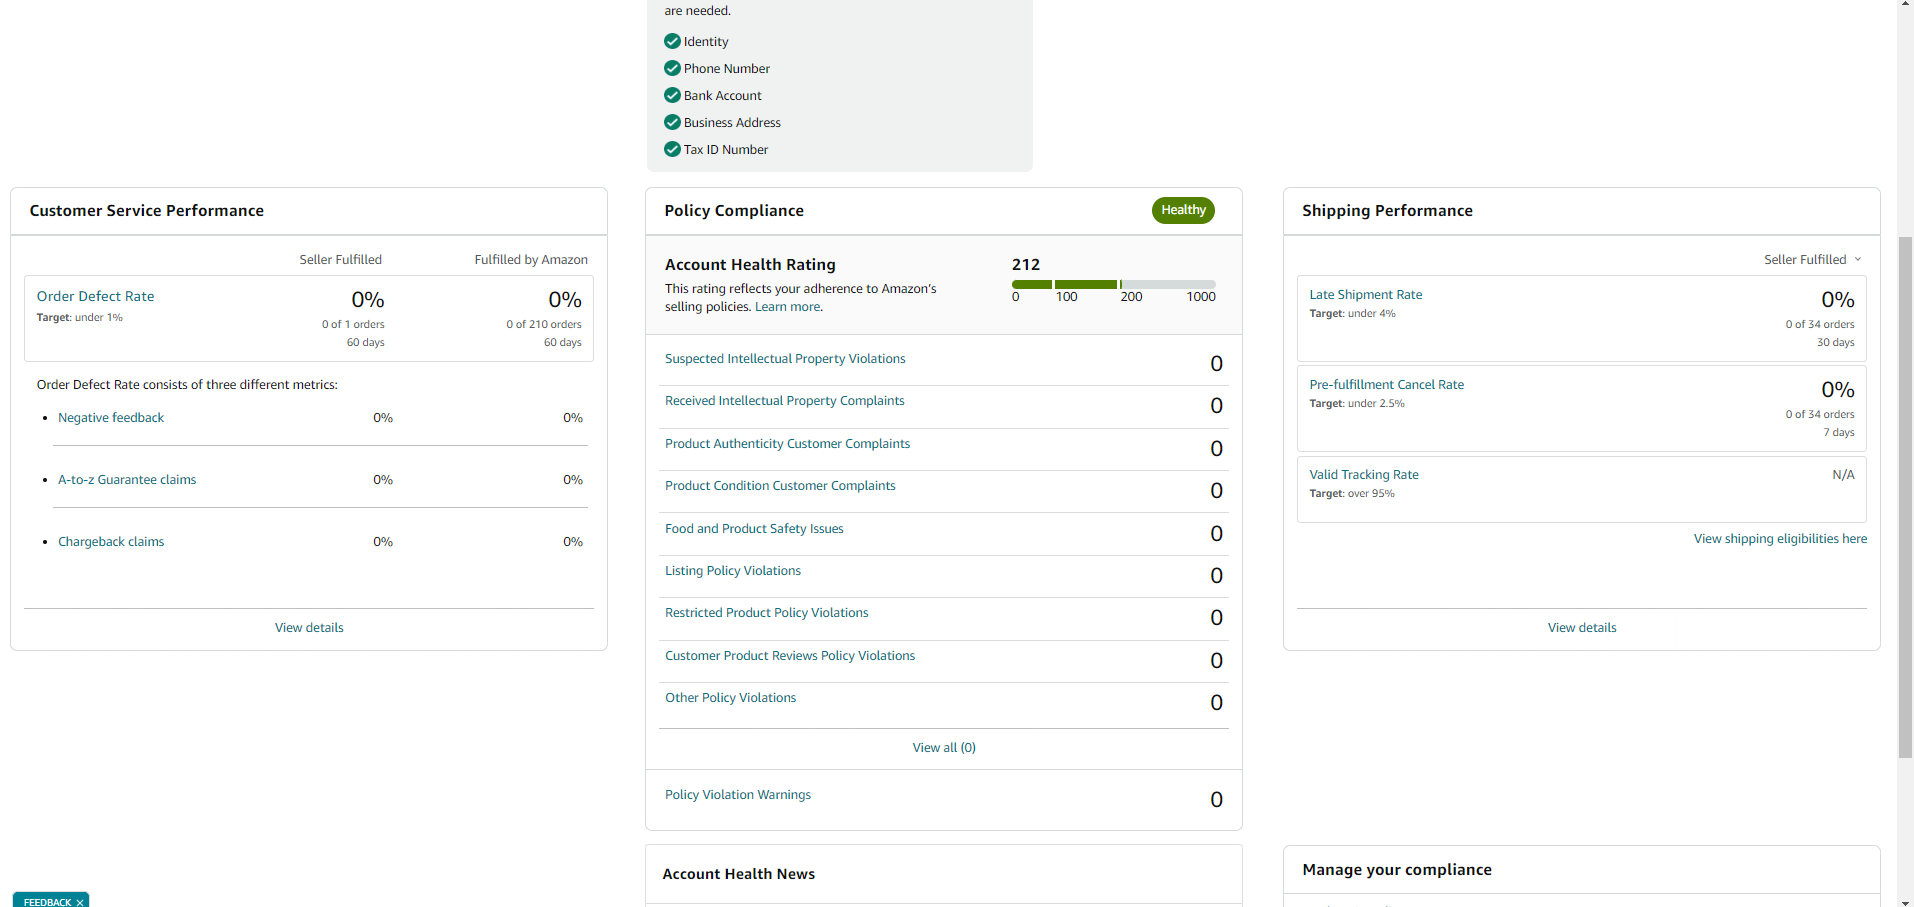
Task: Click Learn more about Account Health Rating
Action: (x=788, y=307)
